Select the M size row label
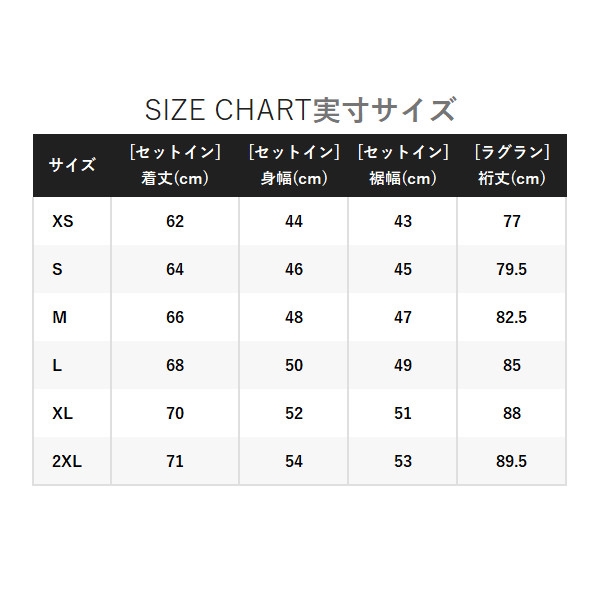 point(59,317)
